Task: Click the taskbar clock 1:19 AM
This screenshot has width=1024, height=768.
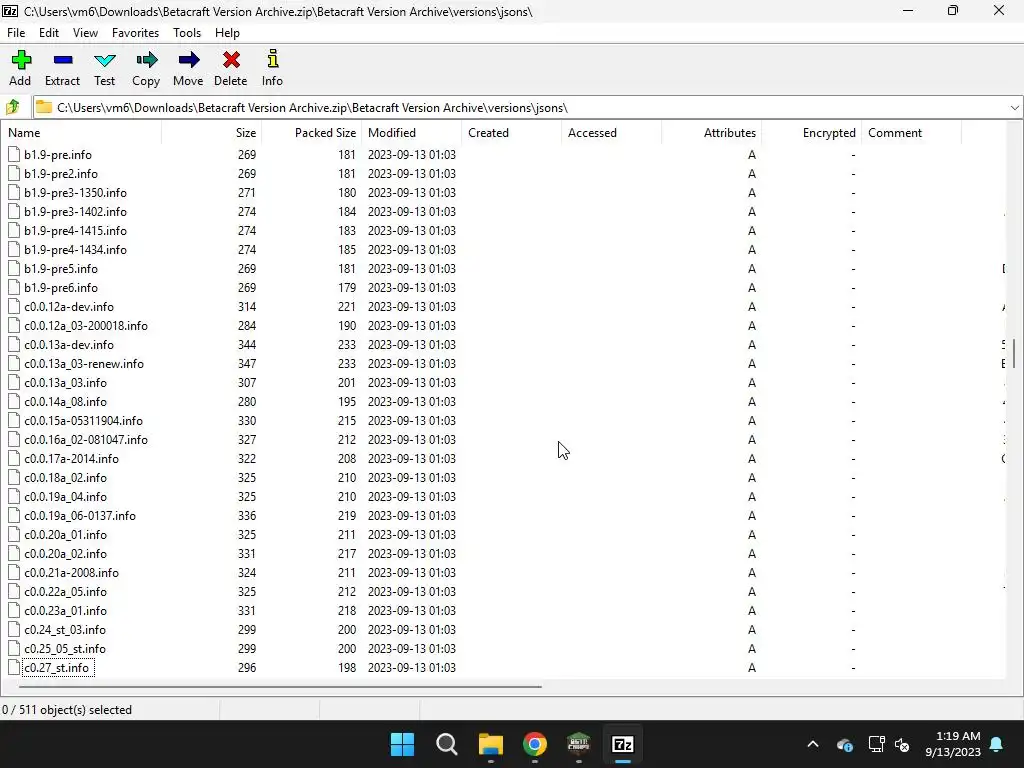Action: tap(957, 736)
